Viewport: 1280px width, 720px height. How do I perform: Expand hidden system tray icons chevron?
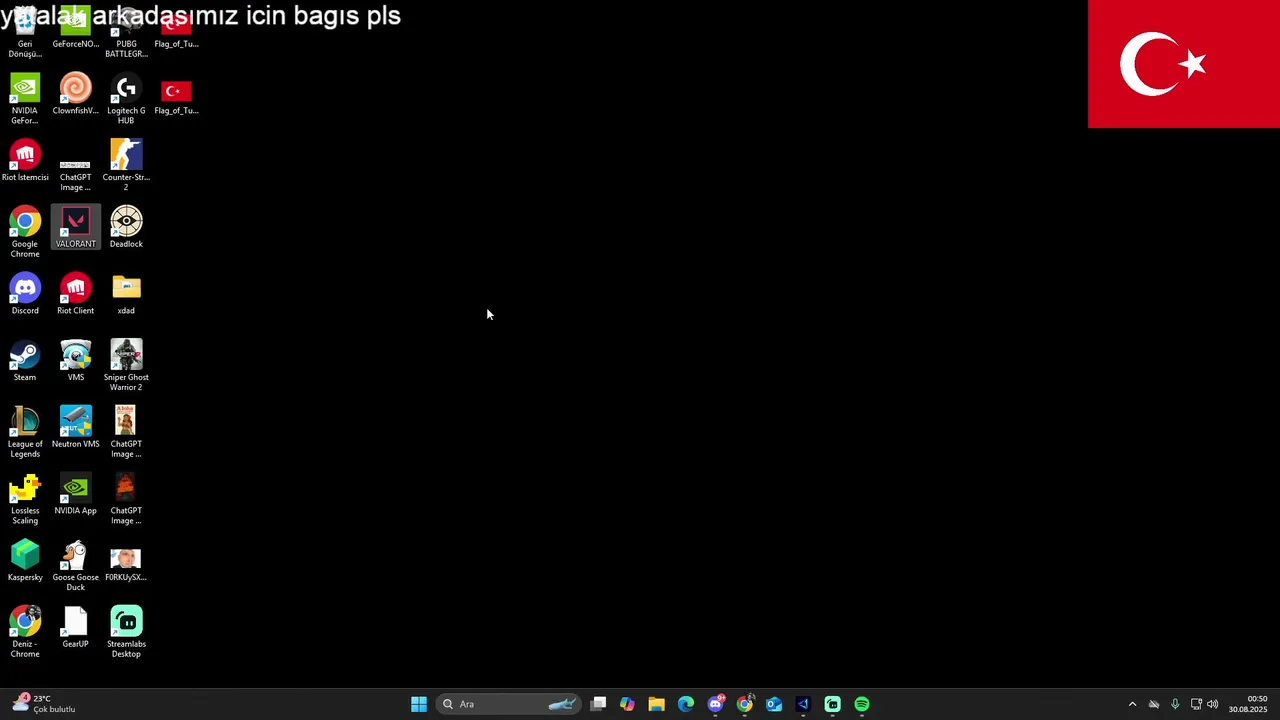pos(1132,704)
